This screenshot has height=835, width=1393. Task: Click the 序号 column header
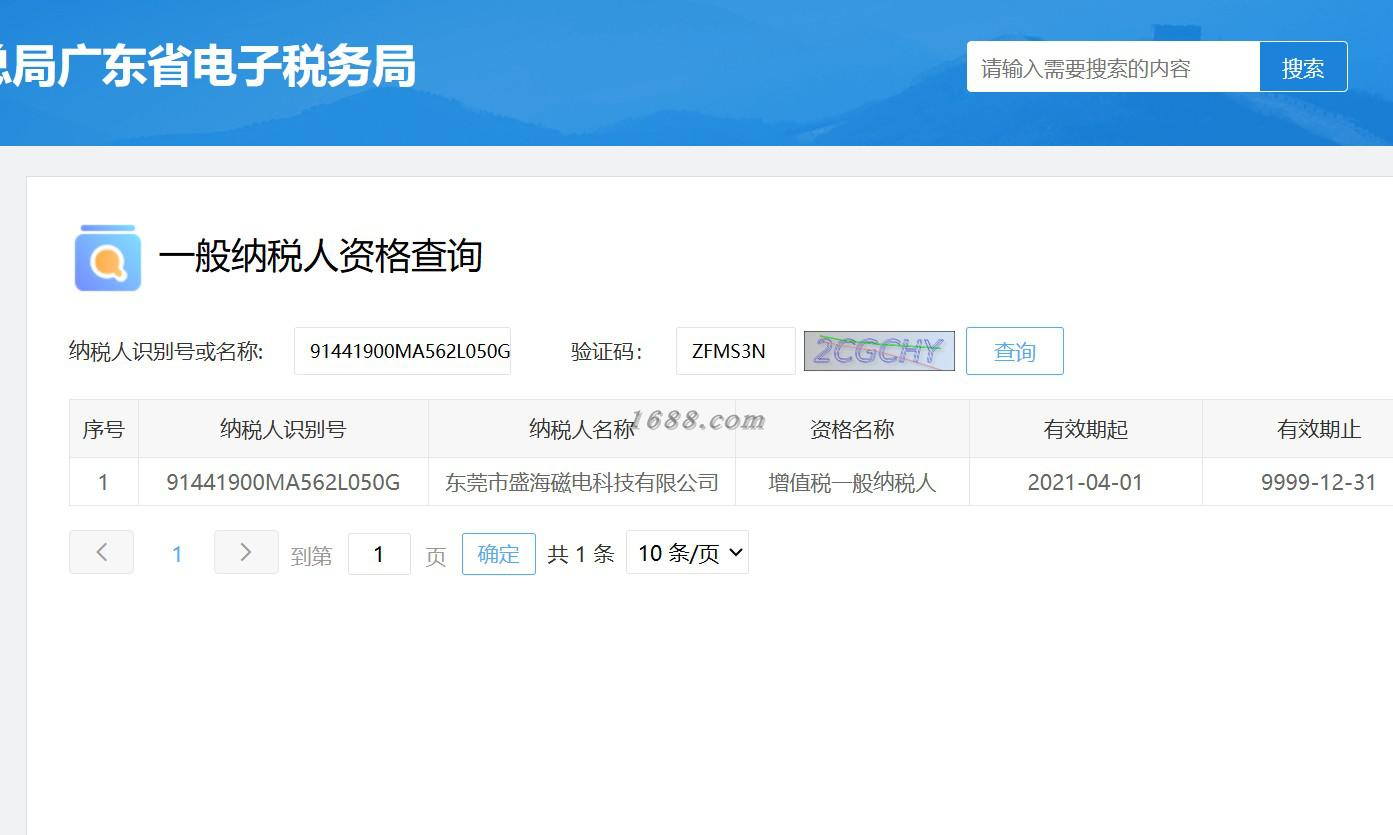click(104, 429)
